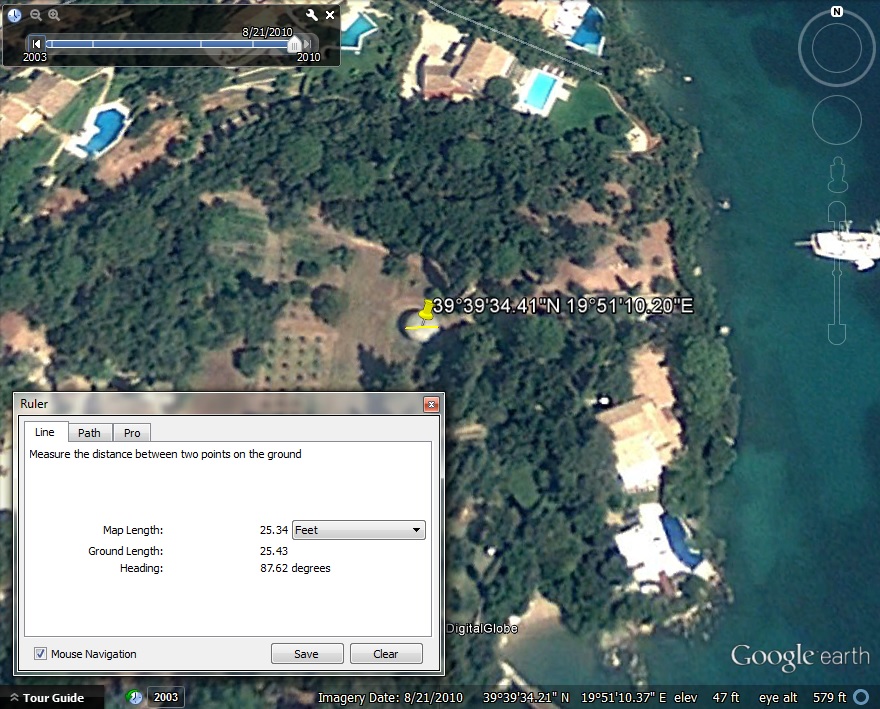The height and width of the screenshot is (709, 880).
Task: Expand the Tour Guide panel
Action: point(52,698)
